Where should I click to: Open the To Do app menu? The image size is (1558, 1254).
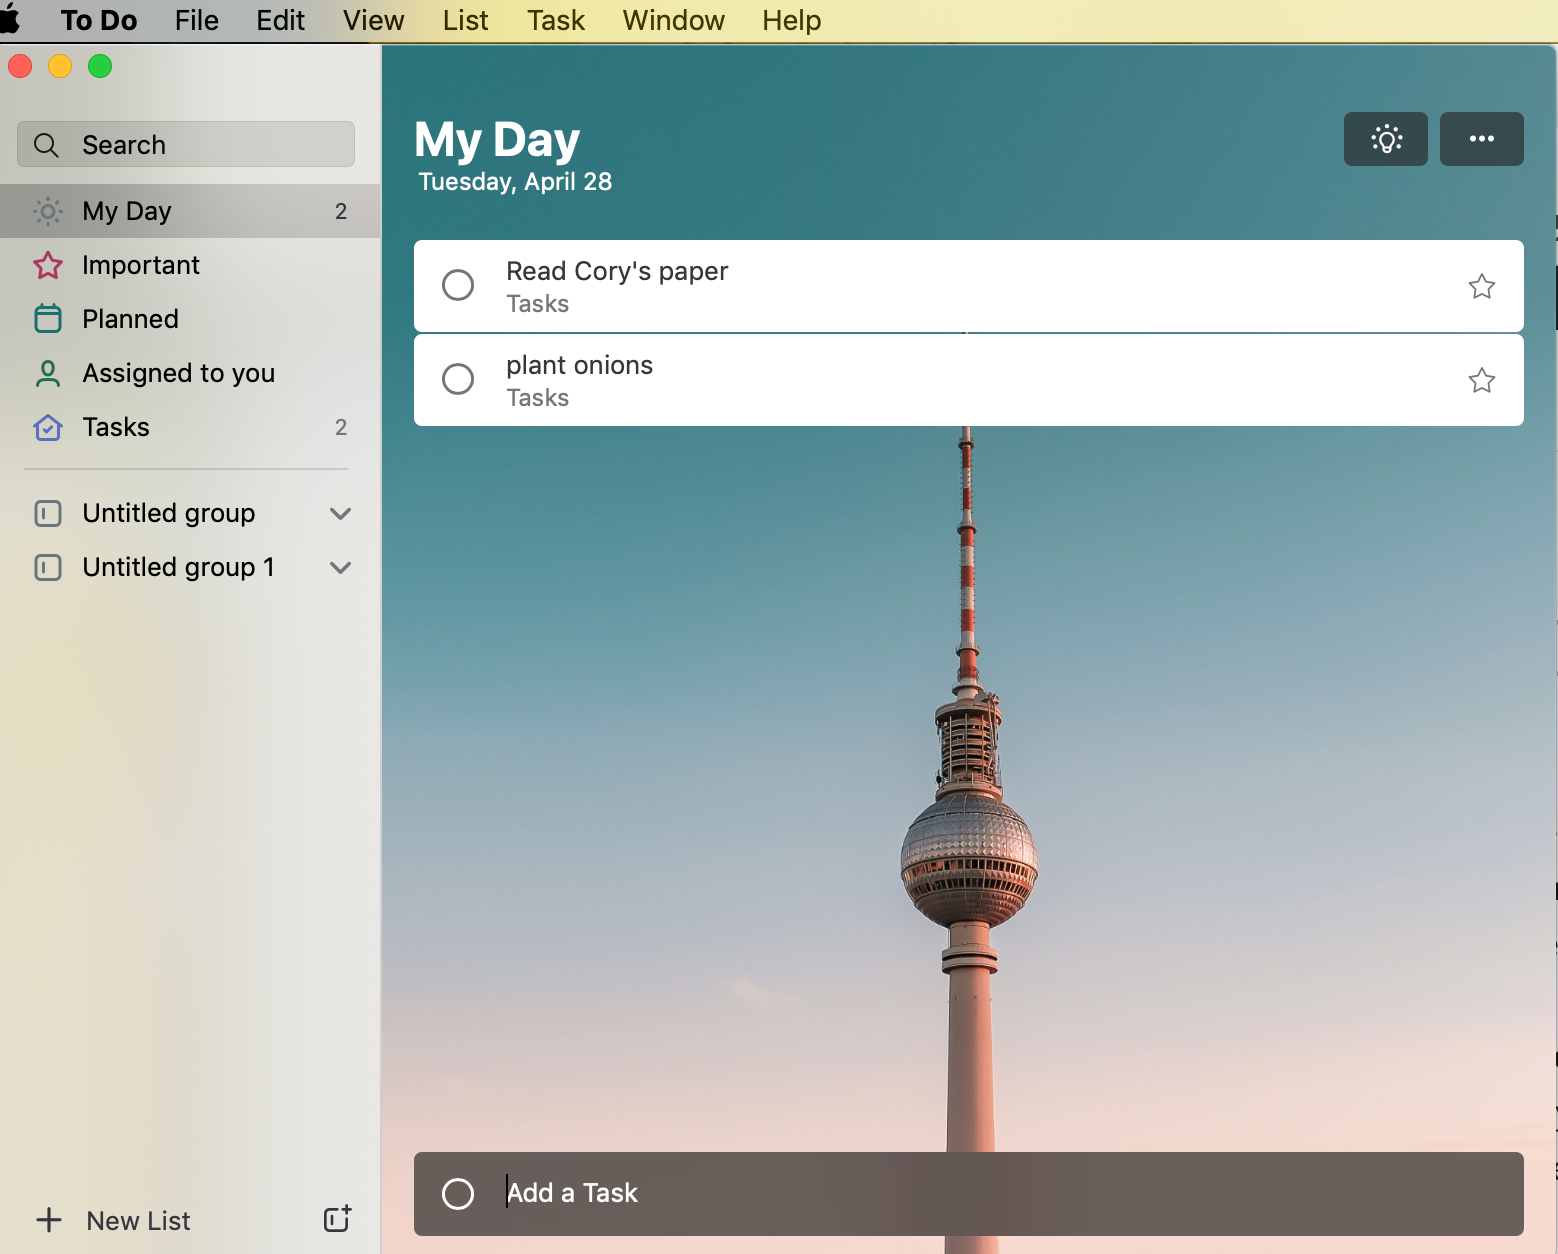coord(99,20)
